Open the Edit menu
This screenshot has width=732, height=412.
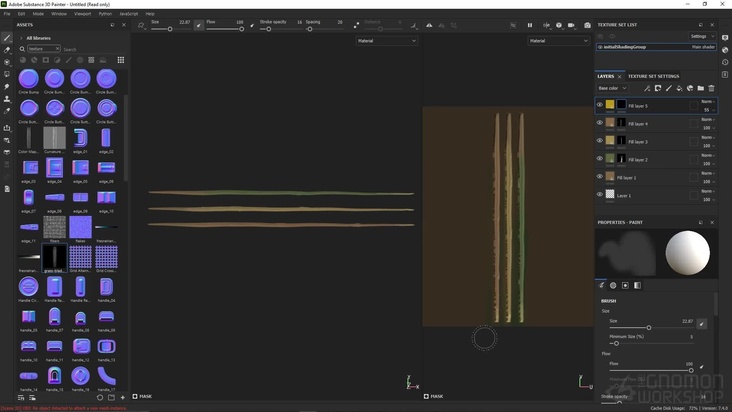click(x=21, y=14)
